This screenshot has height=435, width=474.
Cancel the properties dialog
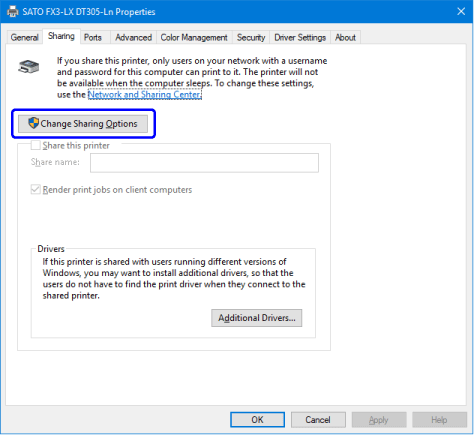(318, 420)
